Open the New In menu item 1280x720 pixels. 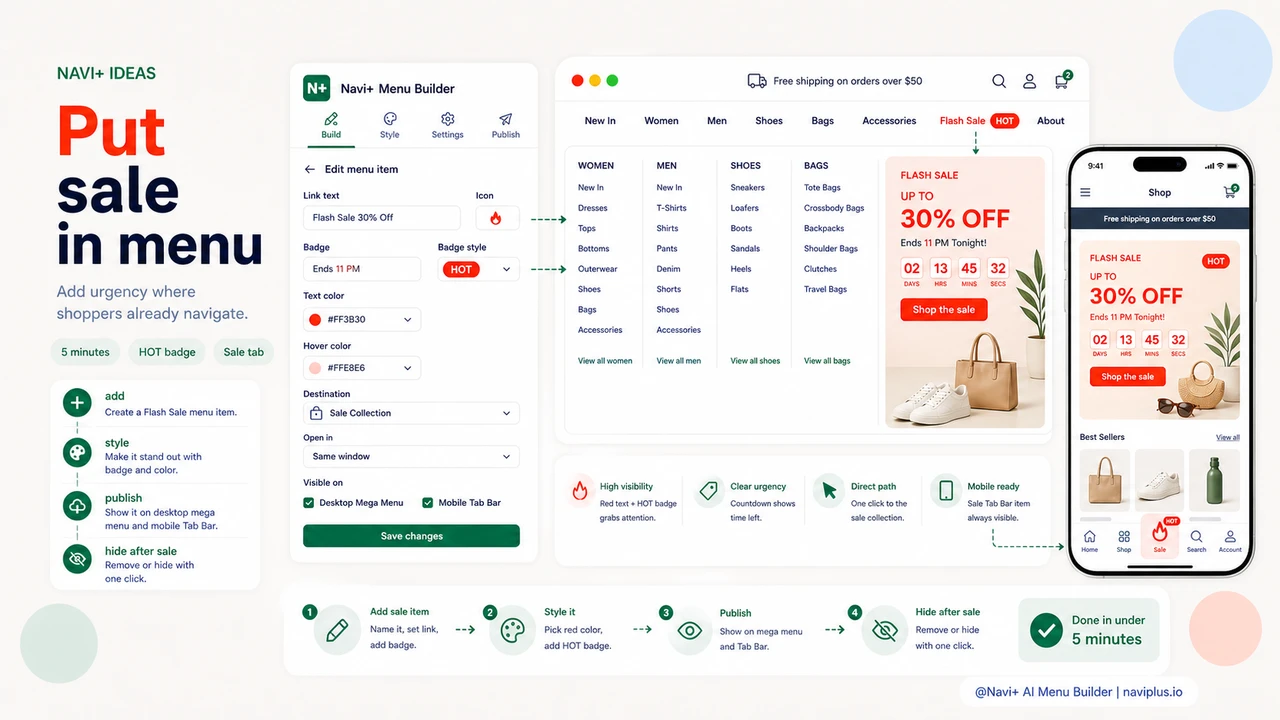pos(600,121)
